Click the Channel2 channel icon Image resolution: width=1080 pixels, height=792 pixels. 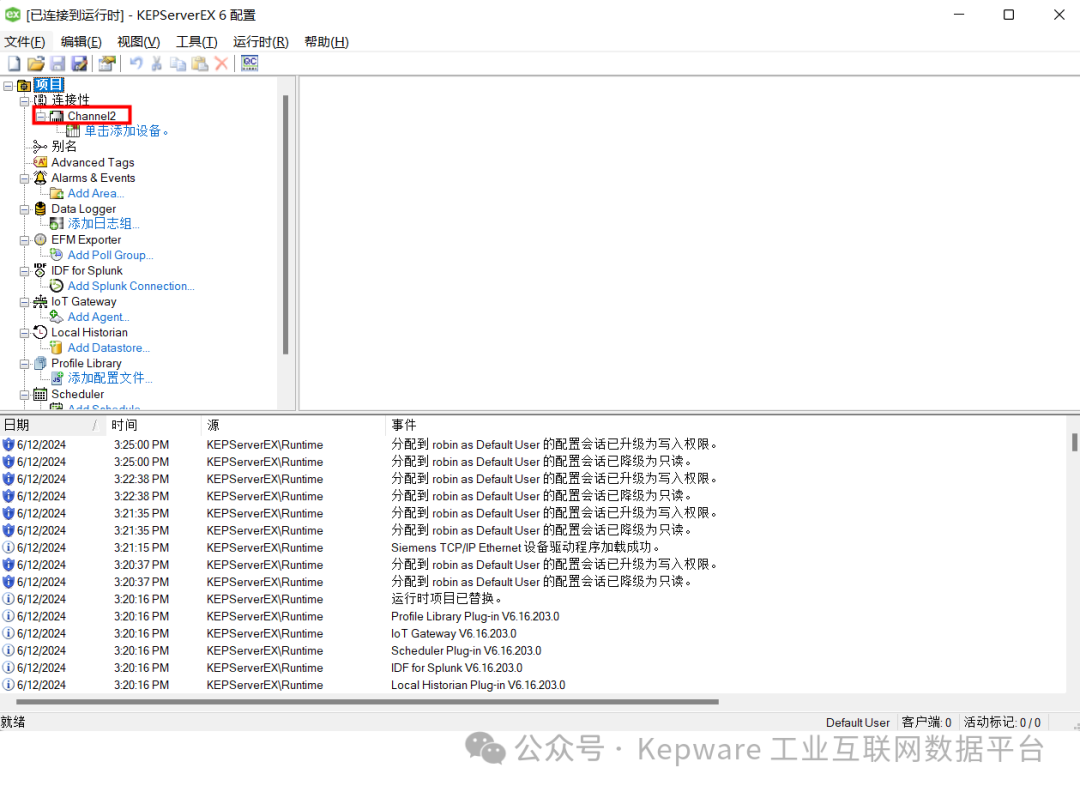point(56,116)
